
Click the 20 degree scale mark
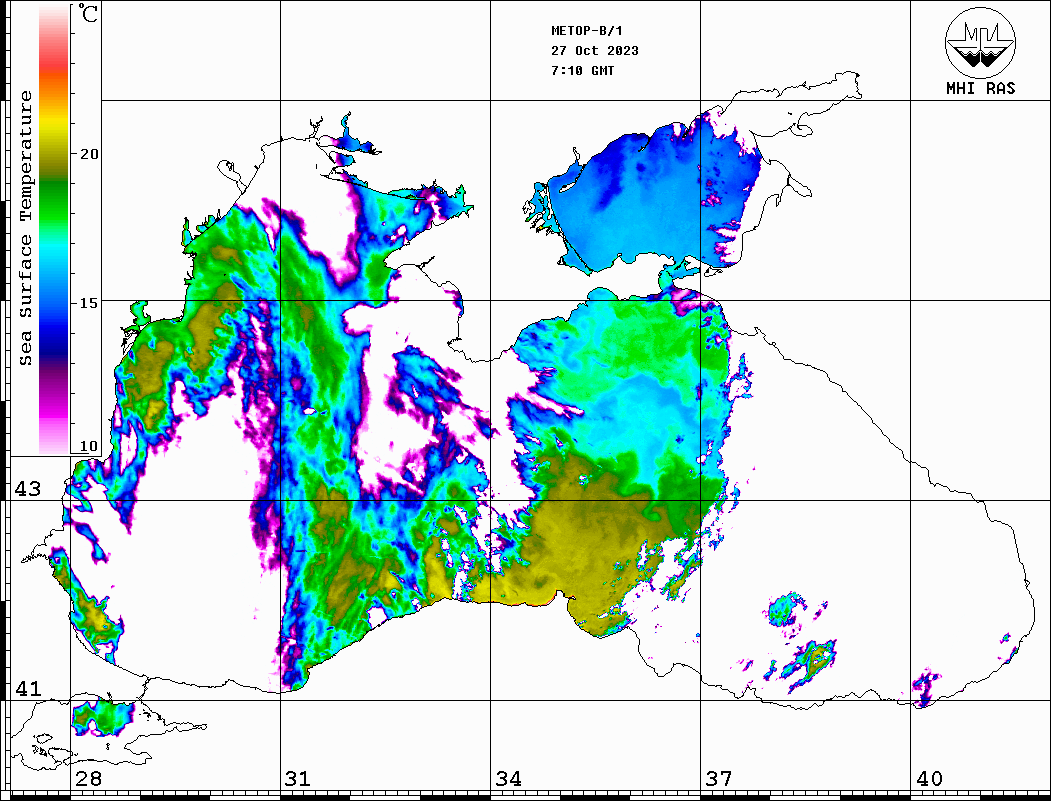(x=88, y=154)
